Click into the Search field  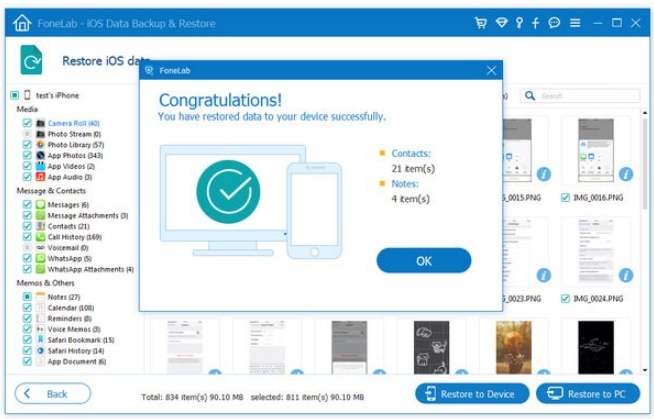click(580, 96)
